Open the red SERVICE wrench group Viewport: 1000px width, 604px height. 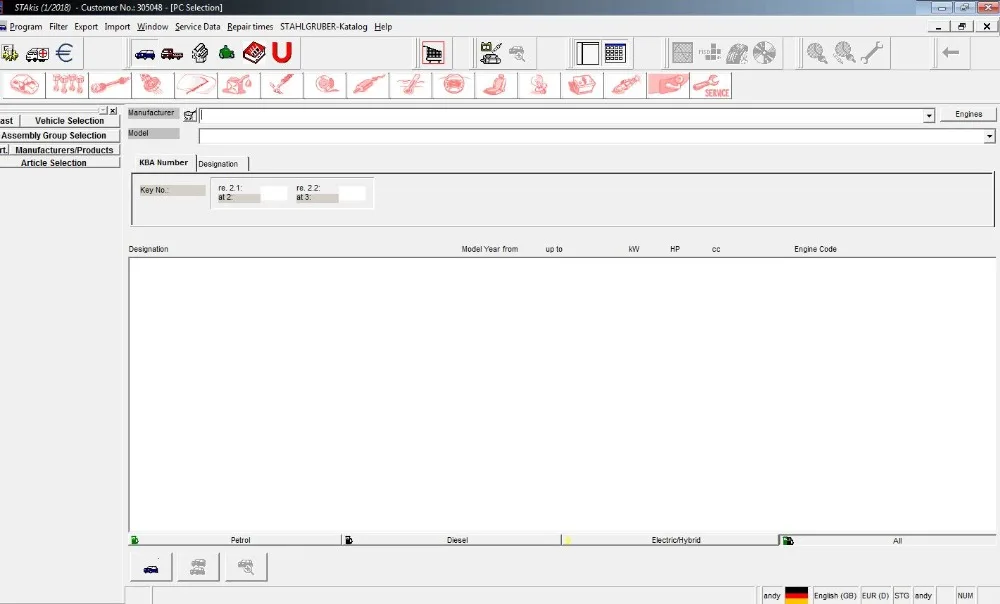[710, 85]
